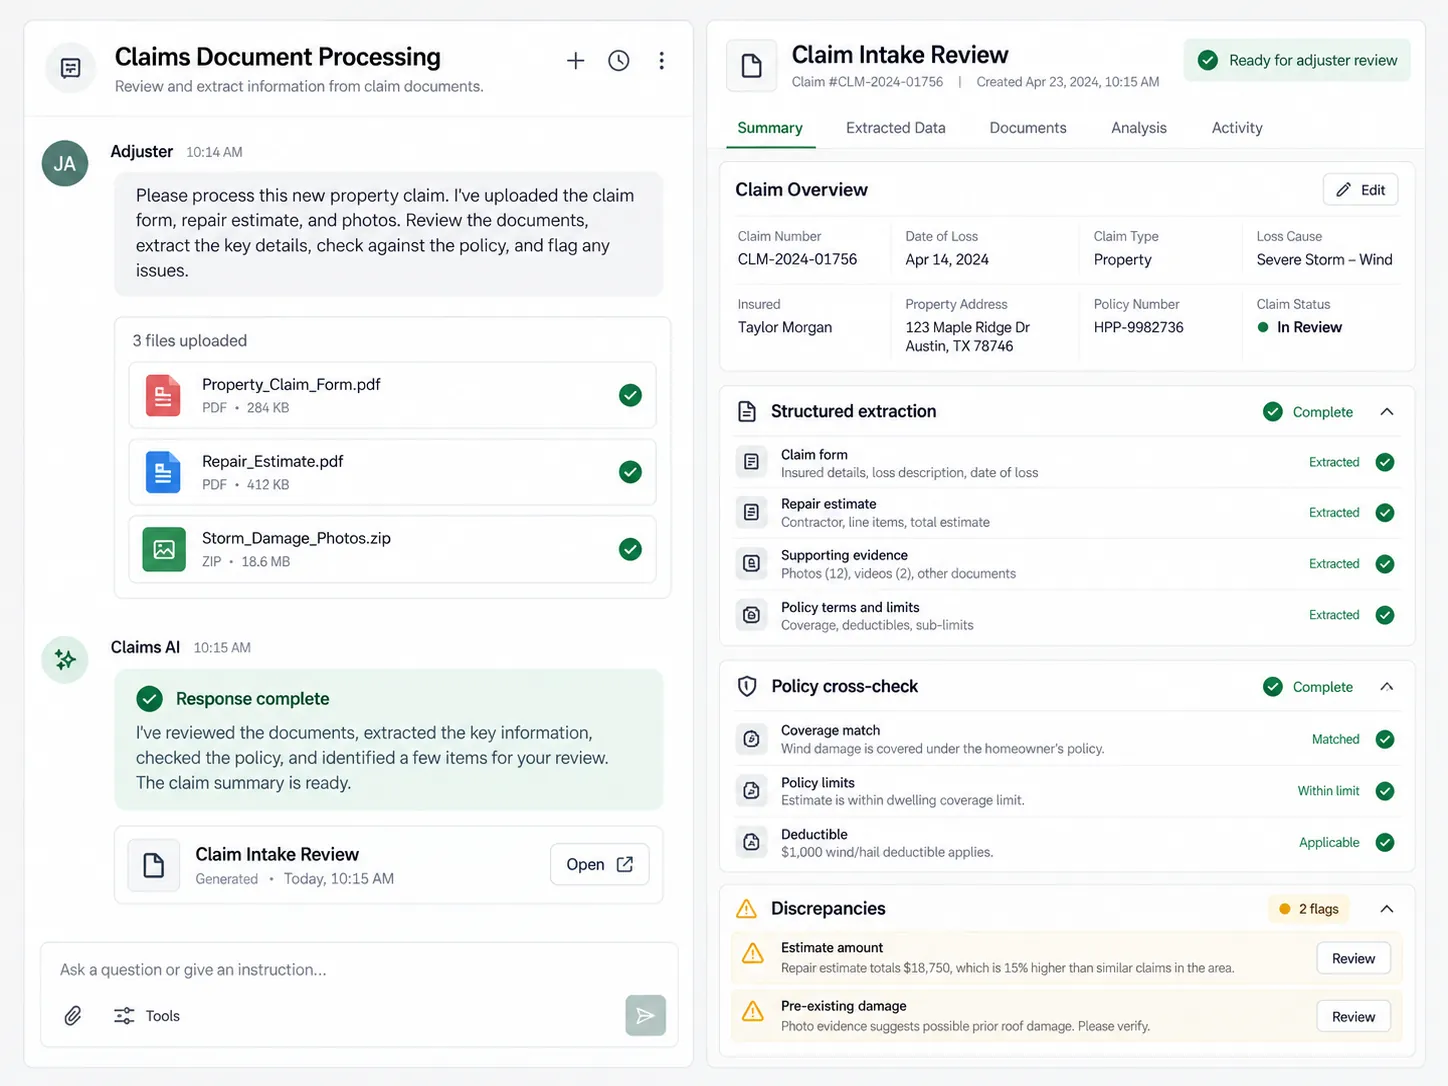Click the insured name Taylor Morgan
Viewport: 1448px width, 1086px height.
[x=785, y=327]
